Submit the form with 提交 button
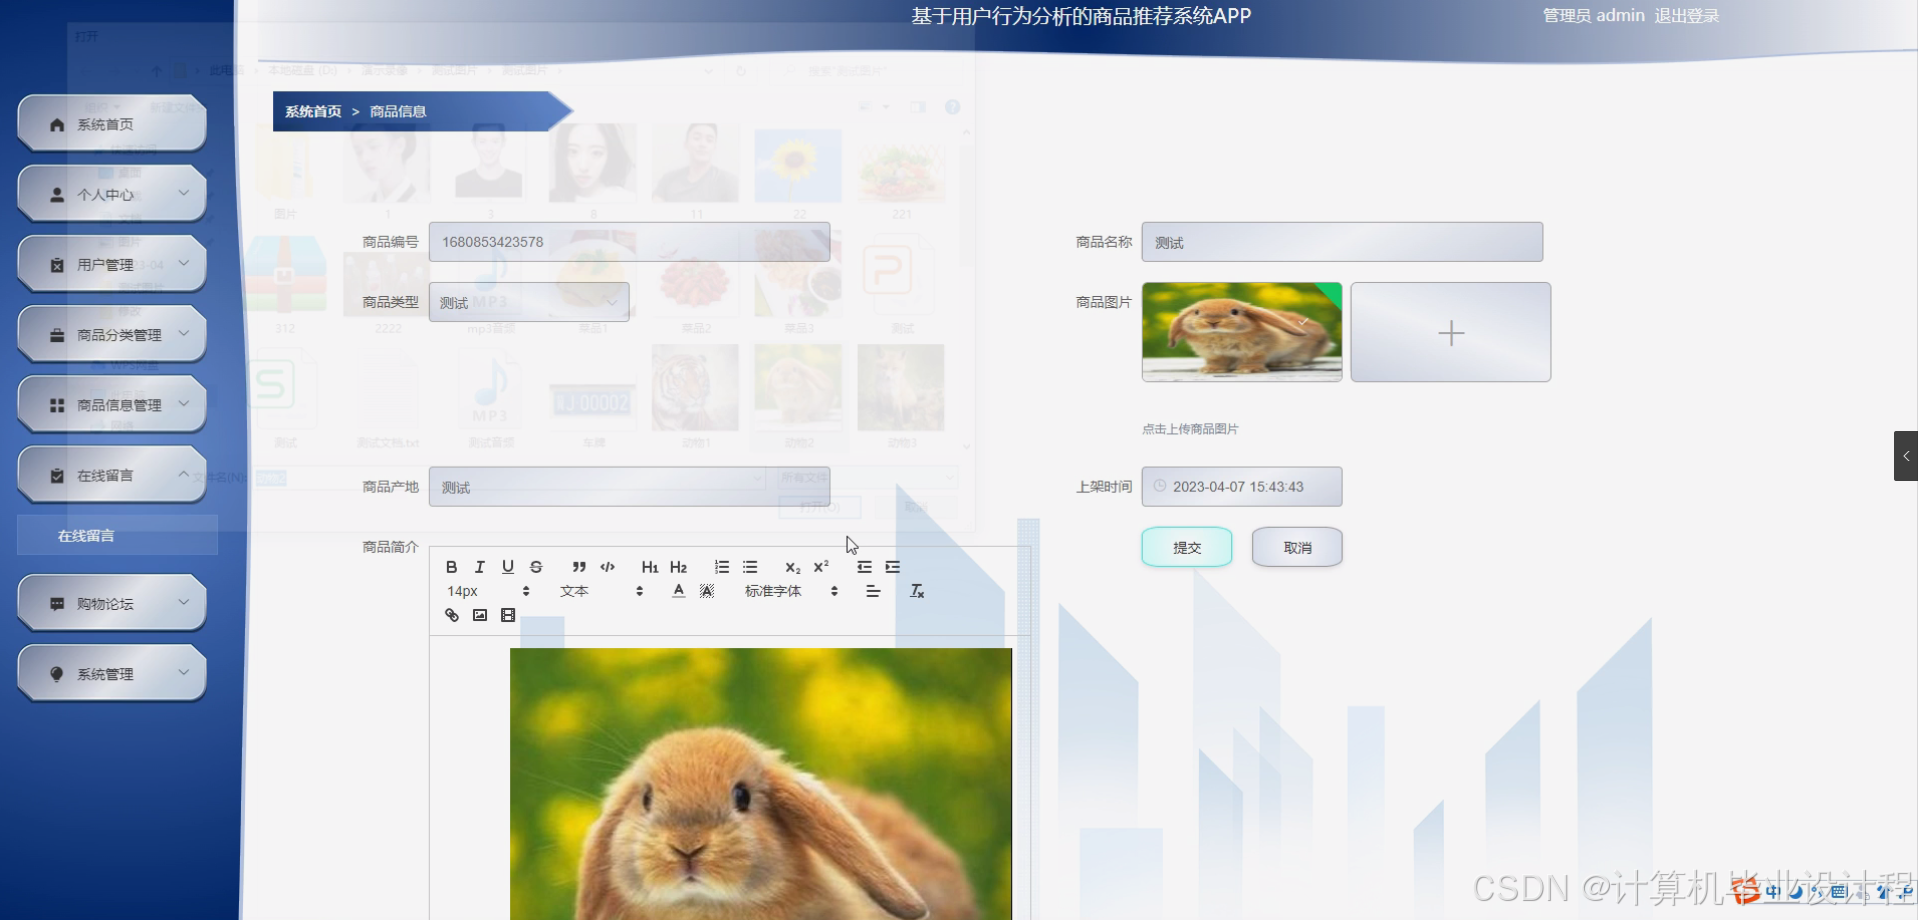This screenshot has width=1918, height=920. (x=1187, y=547)
